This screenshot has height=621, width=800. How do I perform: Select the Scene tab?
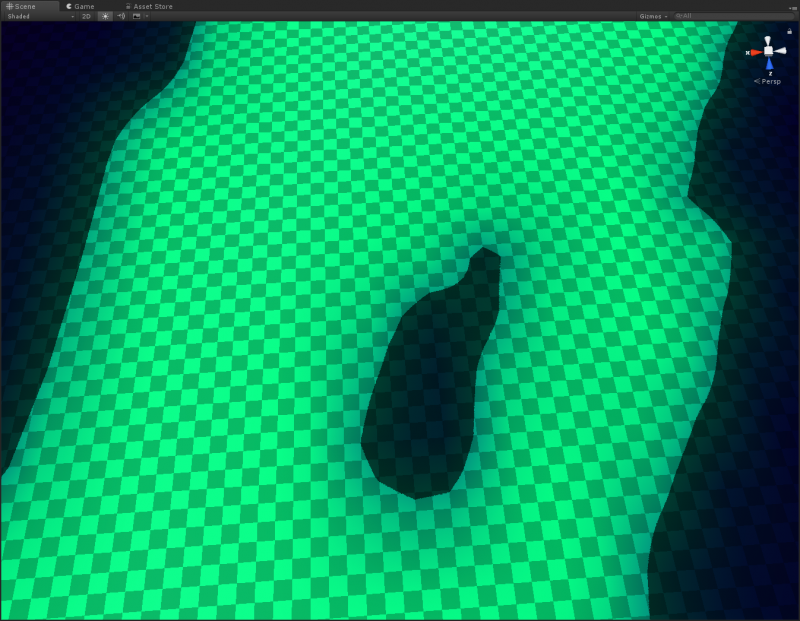pyautogui.click(x=22, y=6)
